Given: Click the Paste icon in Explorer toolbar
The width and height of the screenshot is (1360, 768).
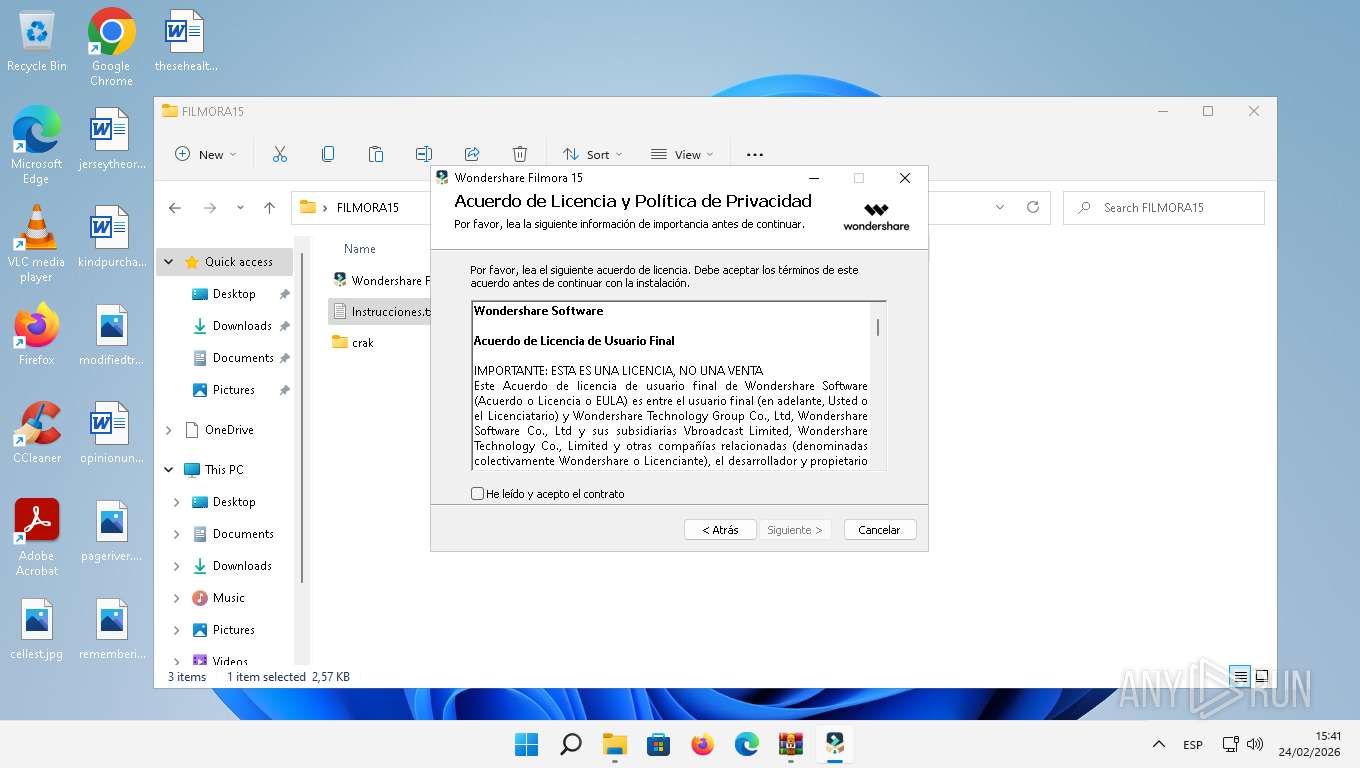Looking at the screenshot, I should (376, 154).
